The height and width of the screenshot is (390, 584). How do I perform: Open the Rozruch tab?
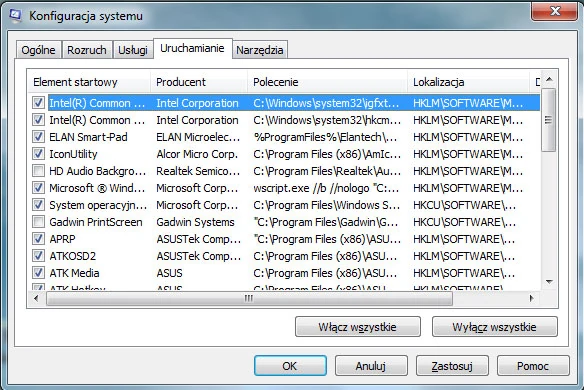point(87,50)
